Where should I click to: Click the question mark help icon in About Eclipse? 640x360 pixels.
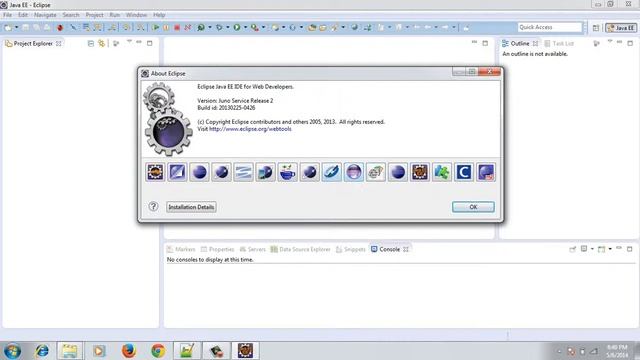(x=153, y=207)
